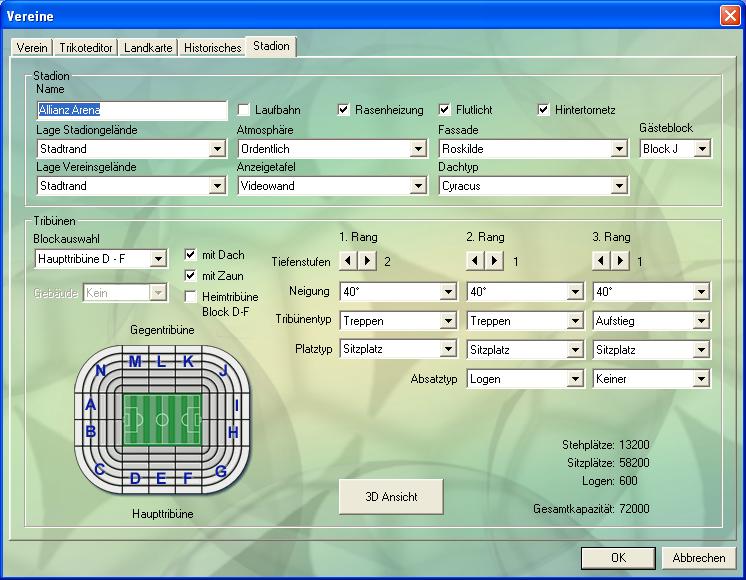Toggle the Rasenheizung checkbox
The height and width of the screenshot is (580, 746).
[344, 110]
